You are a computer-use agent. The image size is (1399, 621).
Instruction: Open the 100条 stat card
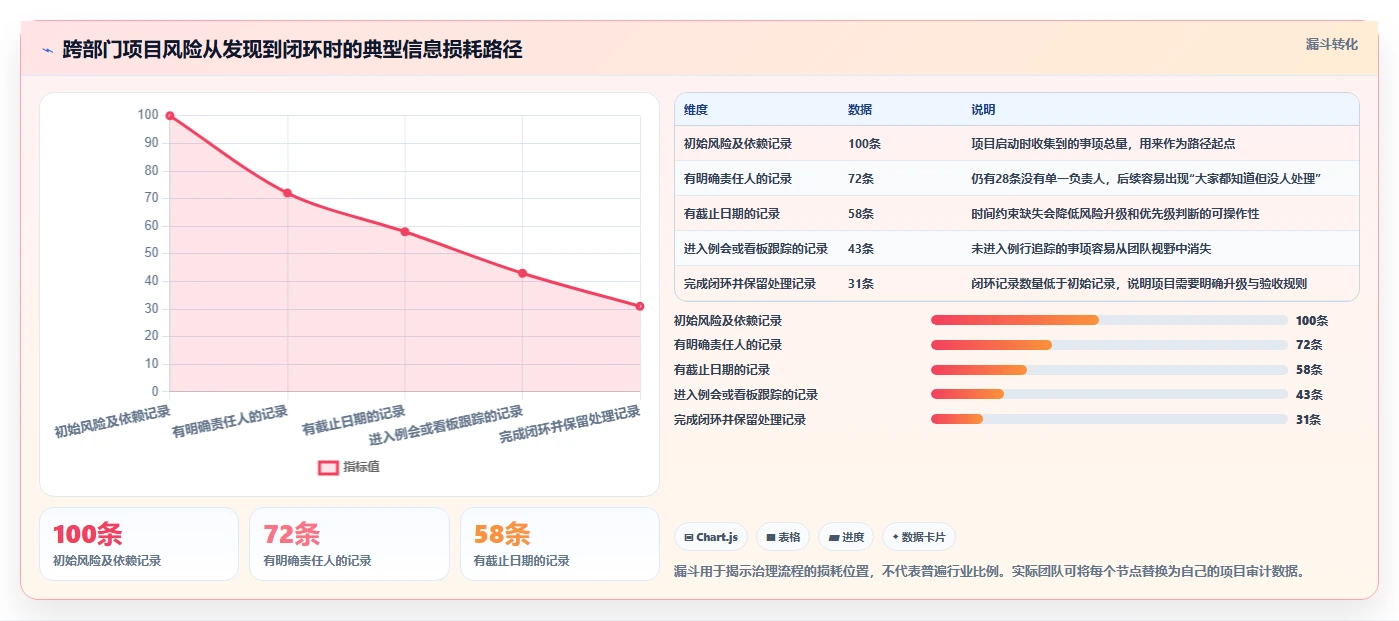(x=139, y=544)
